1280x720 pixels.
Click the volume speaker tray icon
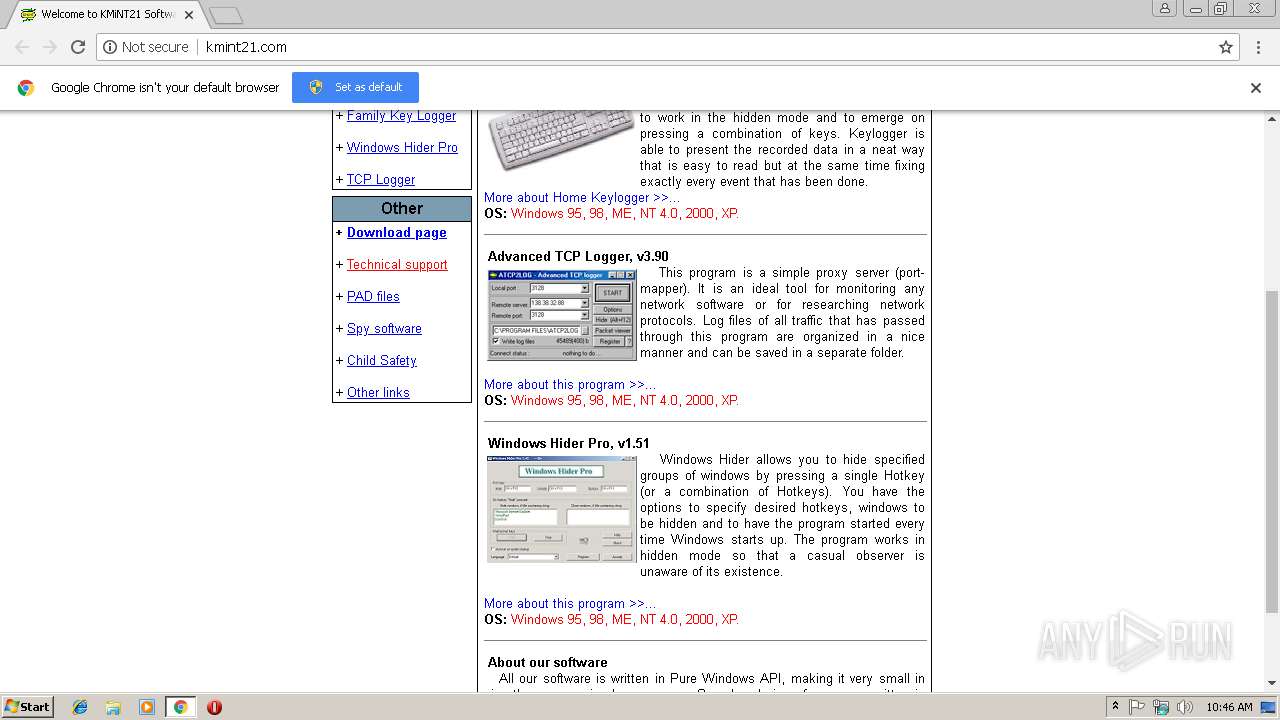[1184, 707]
